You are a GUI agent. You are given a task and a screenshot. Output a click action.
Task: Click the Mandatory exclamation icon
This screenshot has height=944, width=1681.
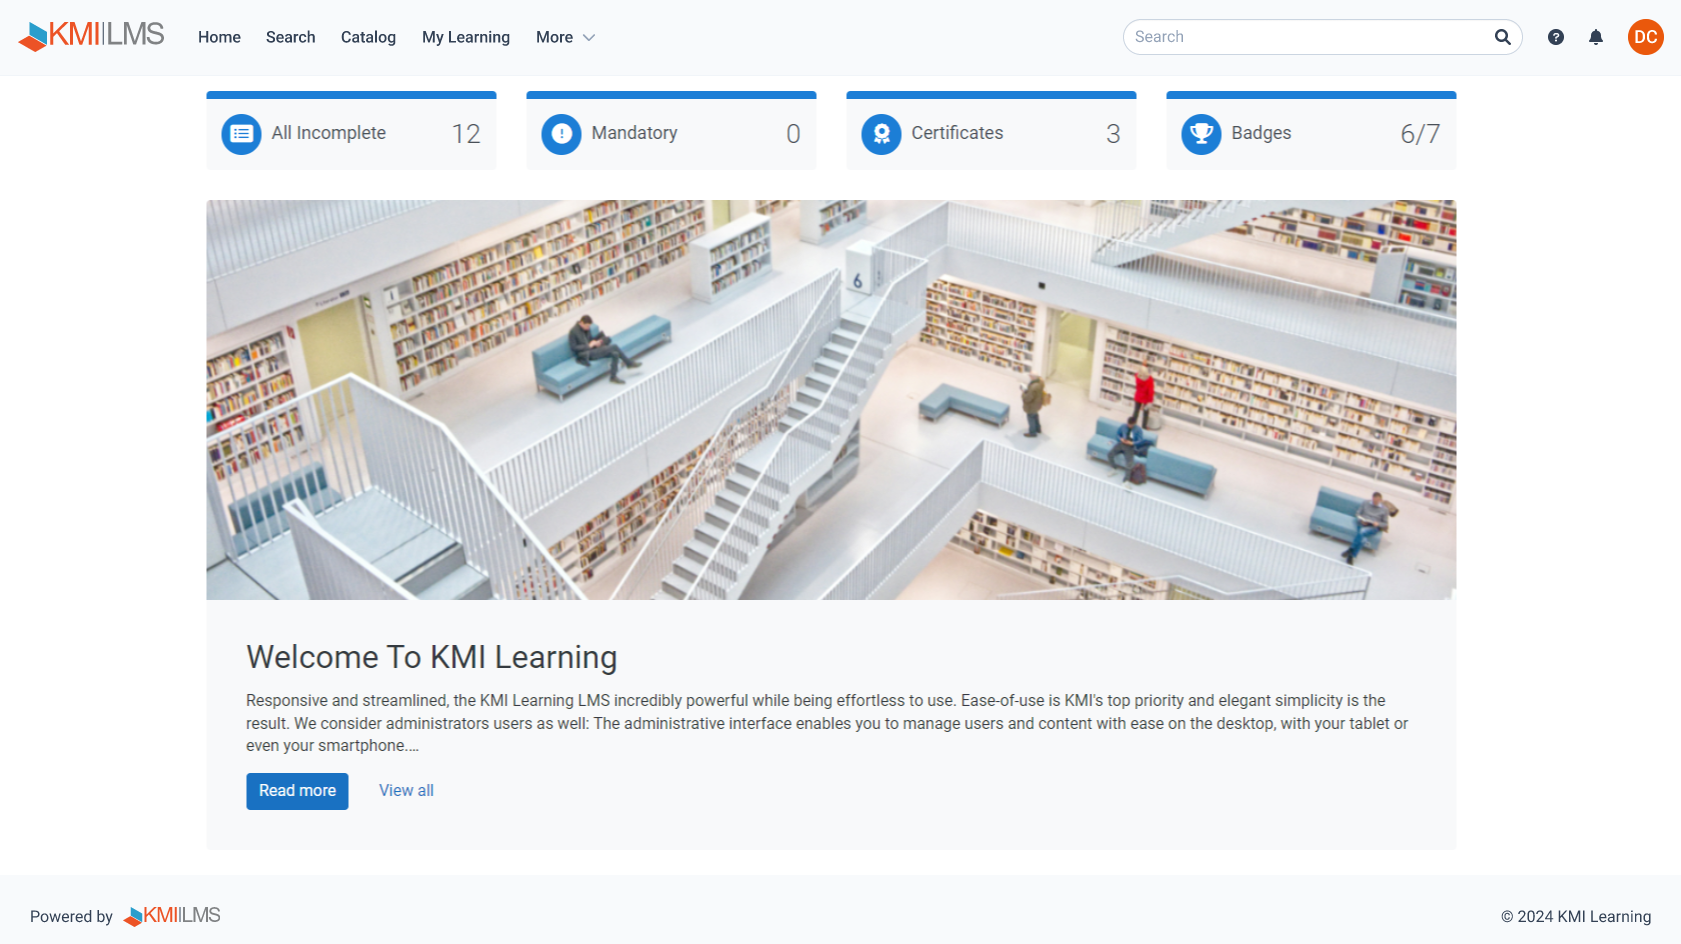[x=561, y=134]
